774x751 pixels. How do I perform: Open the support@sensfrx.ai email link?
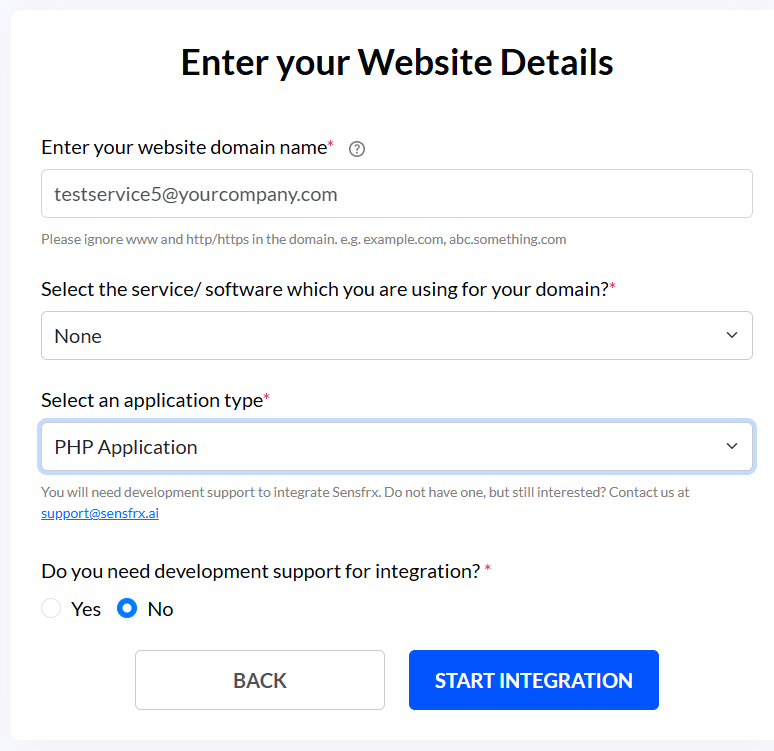coord(100,514)
